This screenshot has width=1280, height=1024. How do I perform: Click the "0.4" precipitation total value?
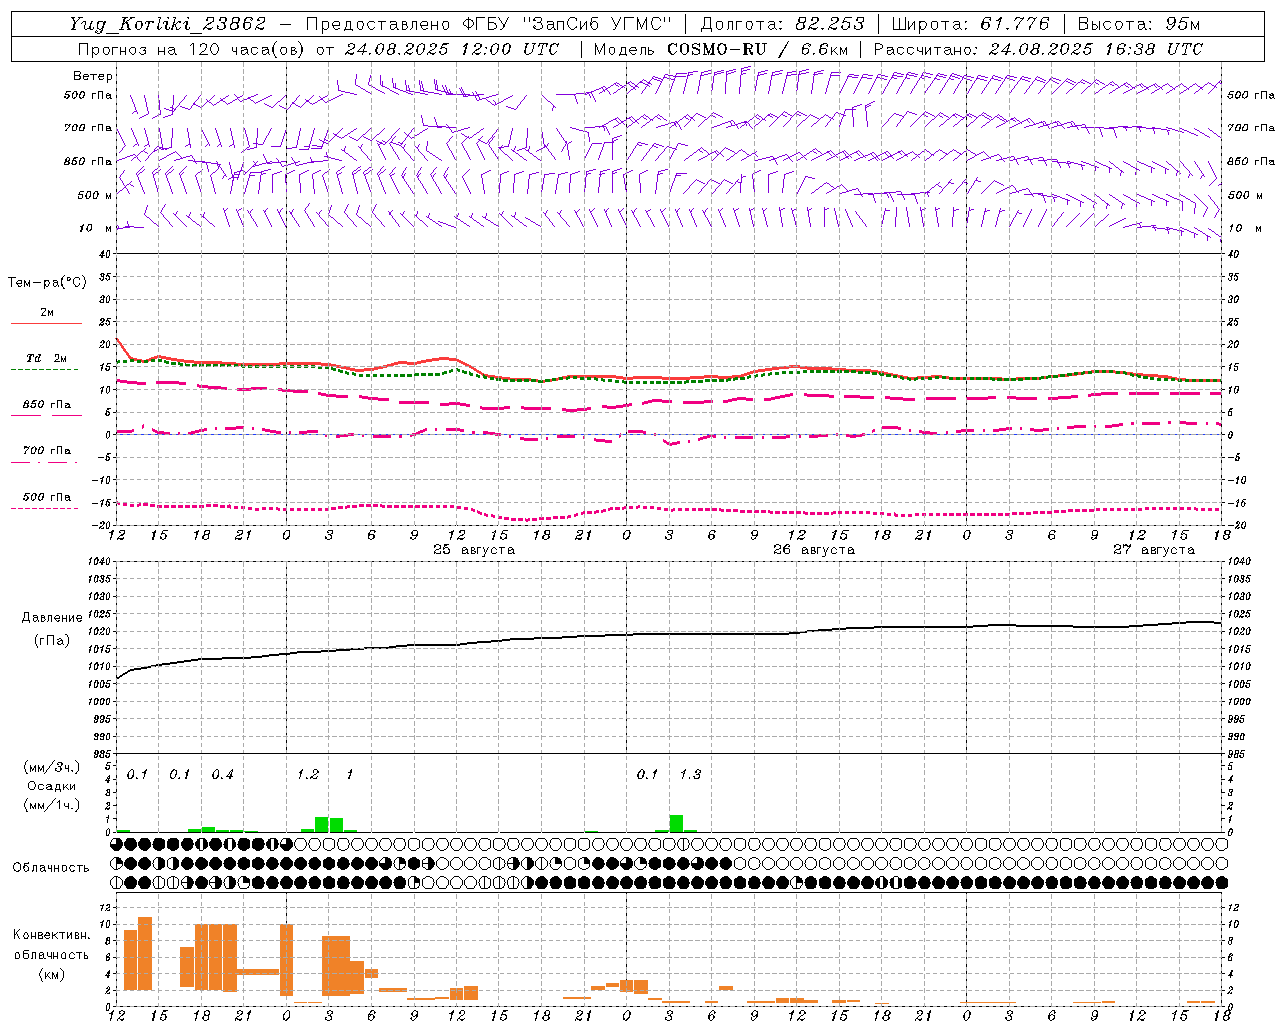222,775
